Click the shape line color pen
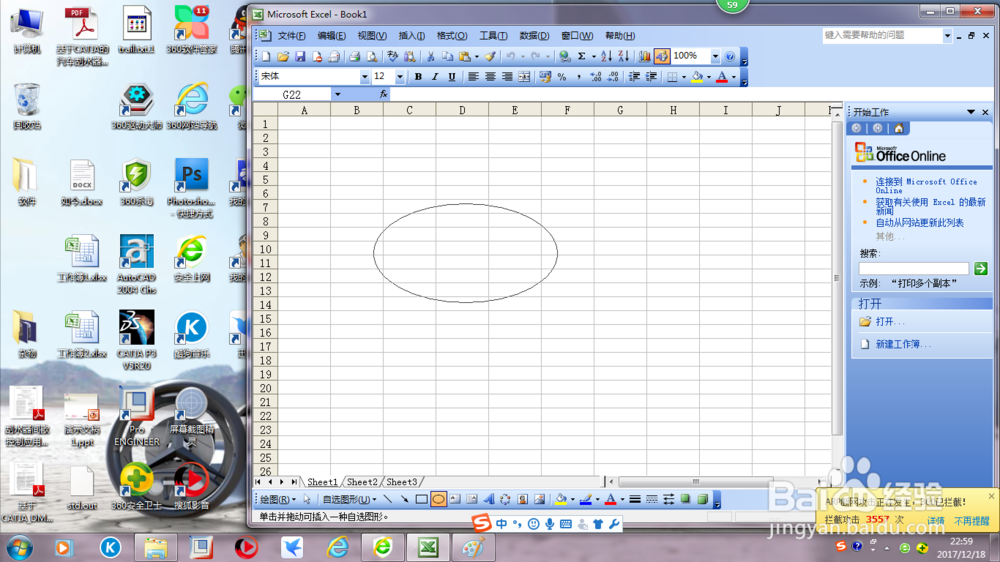1000x562 pixels. (x=585, y=499)
